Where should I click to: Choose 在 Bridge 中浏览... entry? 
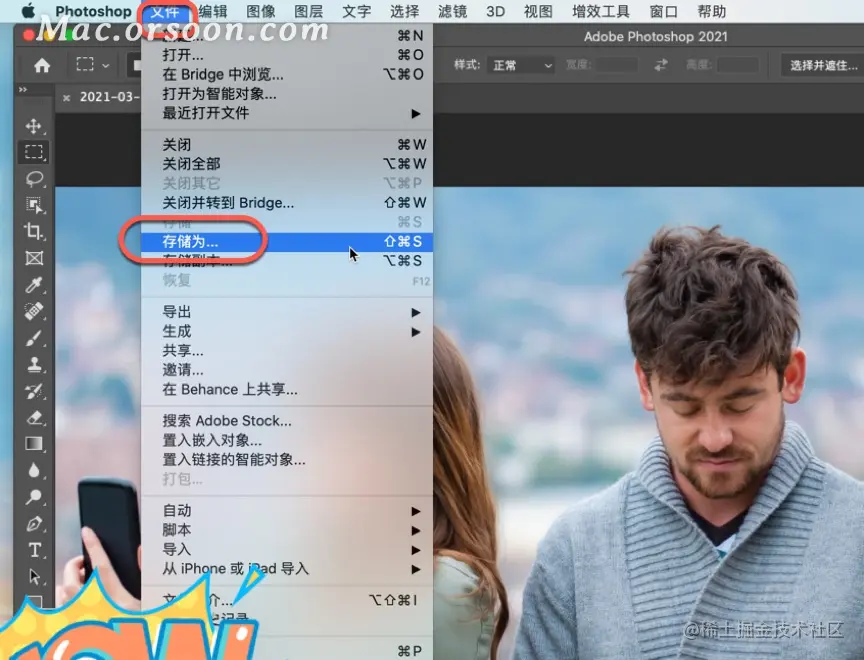[287, 74]
